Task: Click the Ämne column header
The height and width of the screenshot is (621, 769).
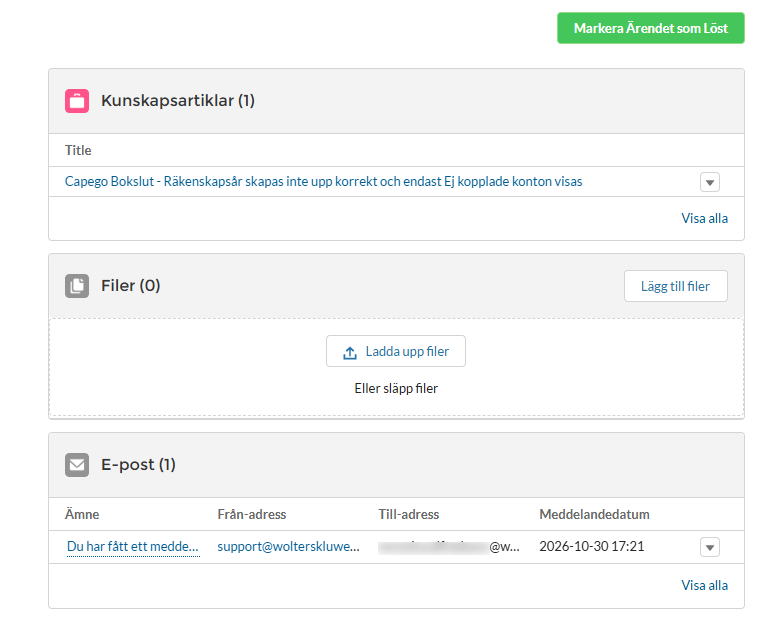Action: click(82, 514)
